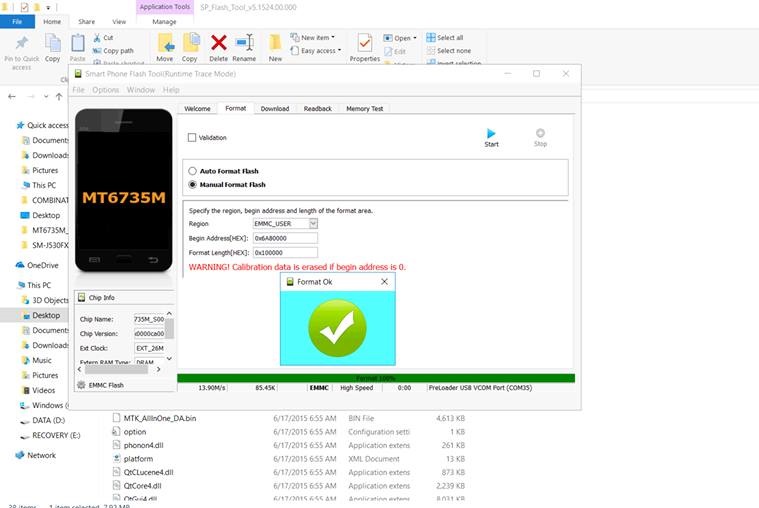This screenshot has width=759, height=508.
Task: Open the Explorer Share tab
Action: [87, 22]
